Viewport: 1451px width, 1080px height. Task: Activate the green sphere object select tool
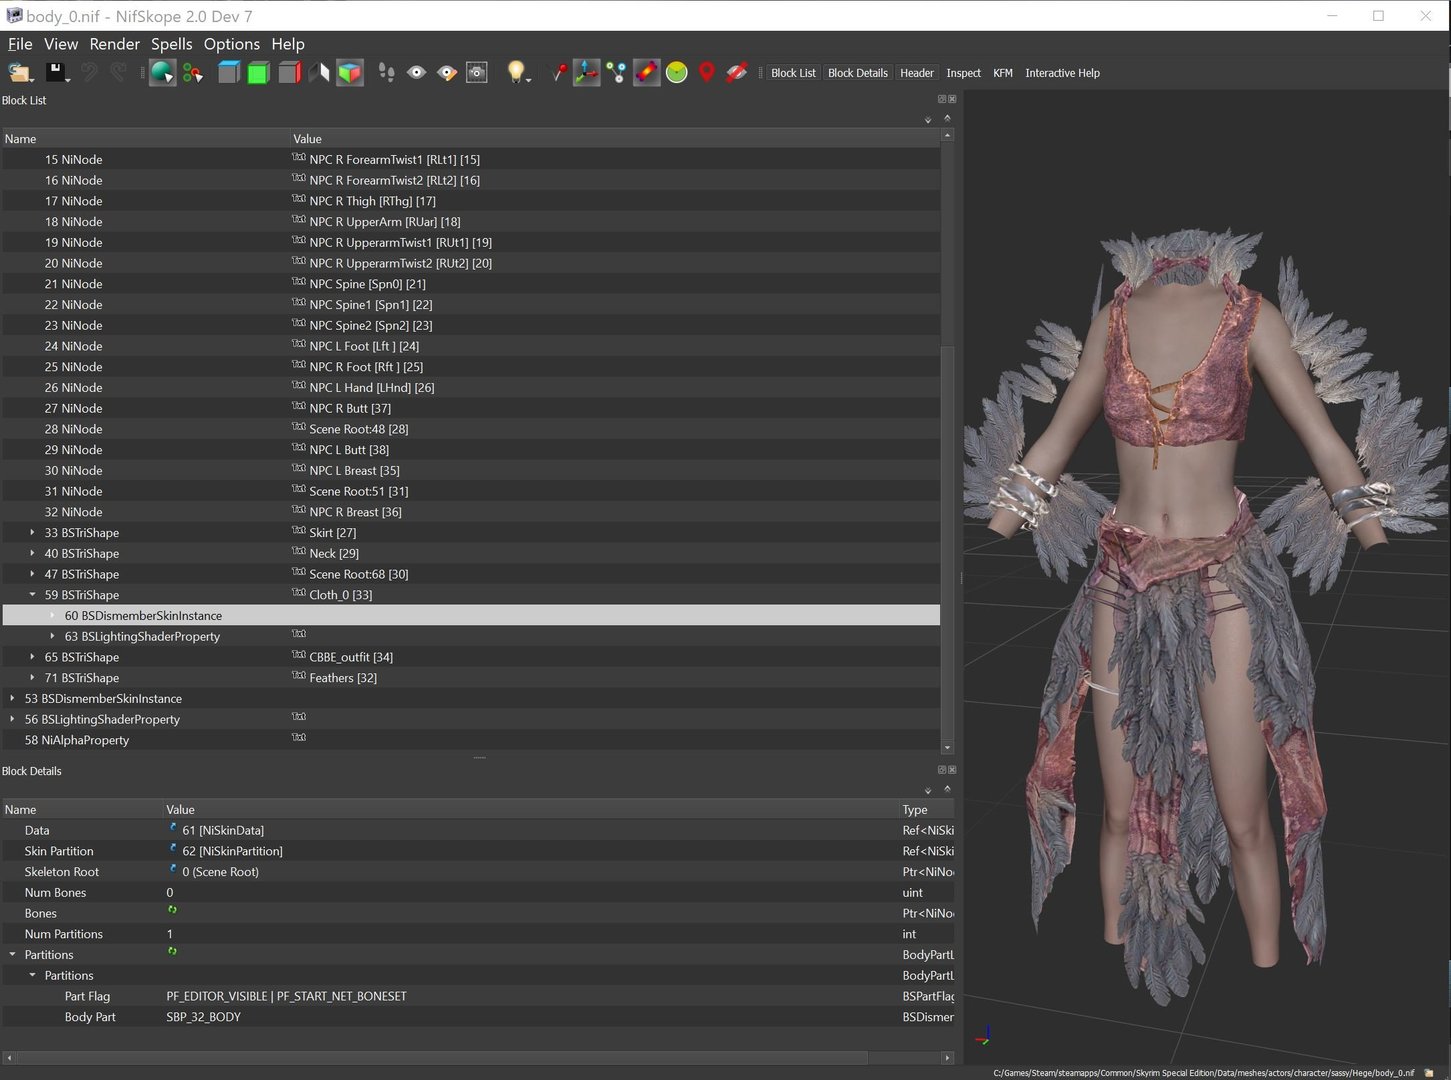coord(162,72)
